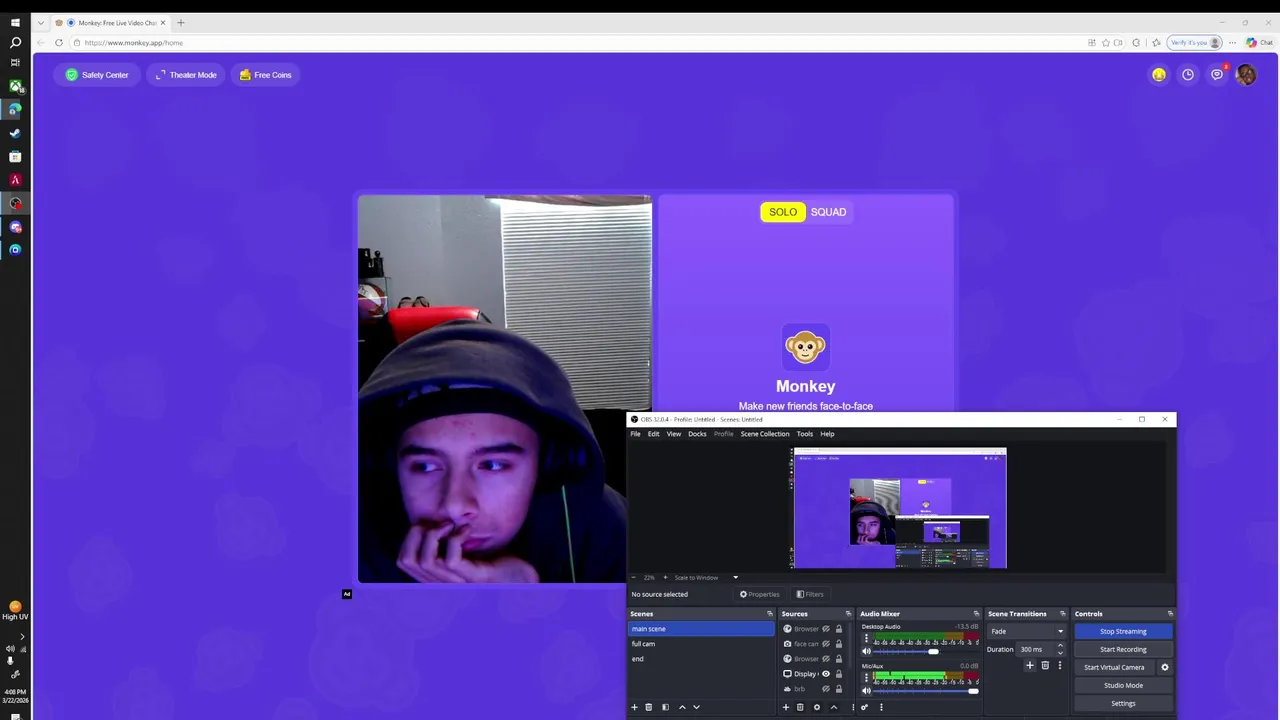The width and height of the screenshot is (1280, 720).
Task: Select the 'end' scene
Action: pos(701,659)
